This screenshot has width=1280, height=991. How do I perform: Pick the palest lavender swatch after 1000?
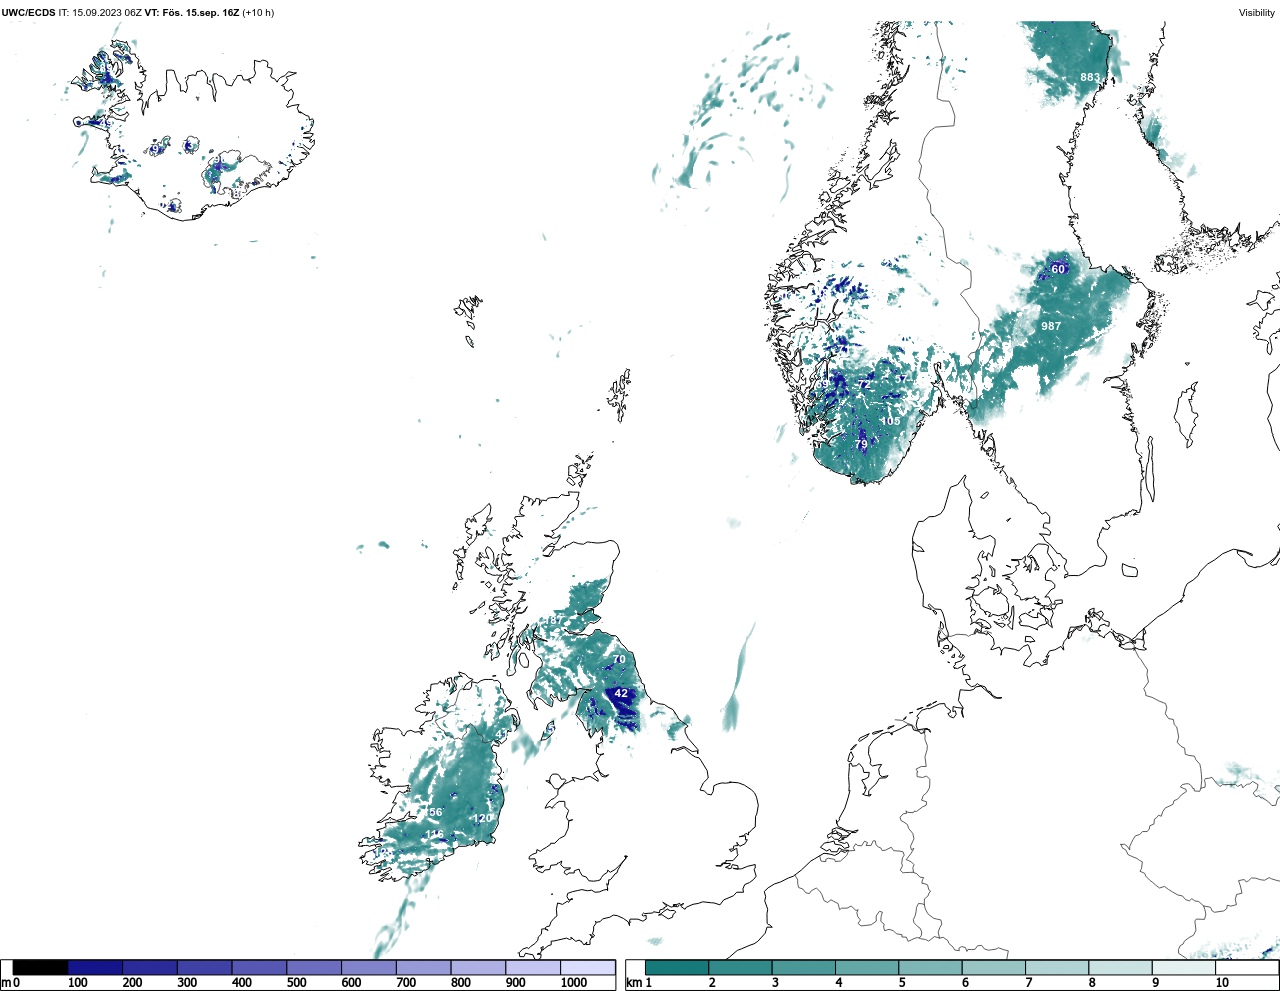[x=587, y=967]
